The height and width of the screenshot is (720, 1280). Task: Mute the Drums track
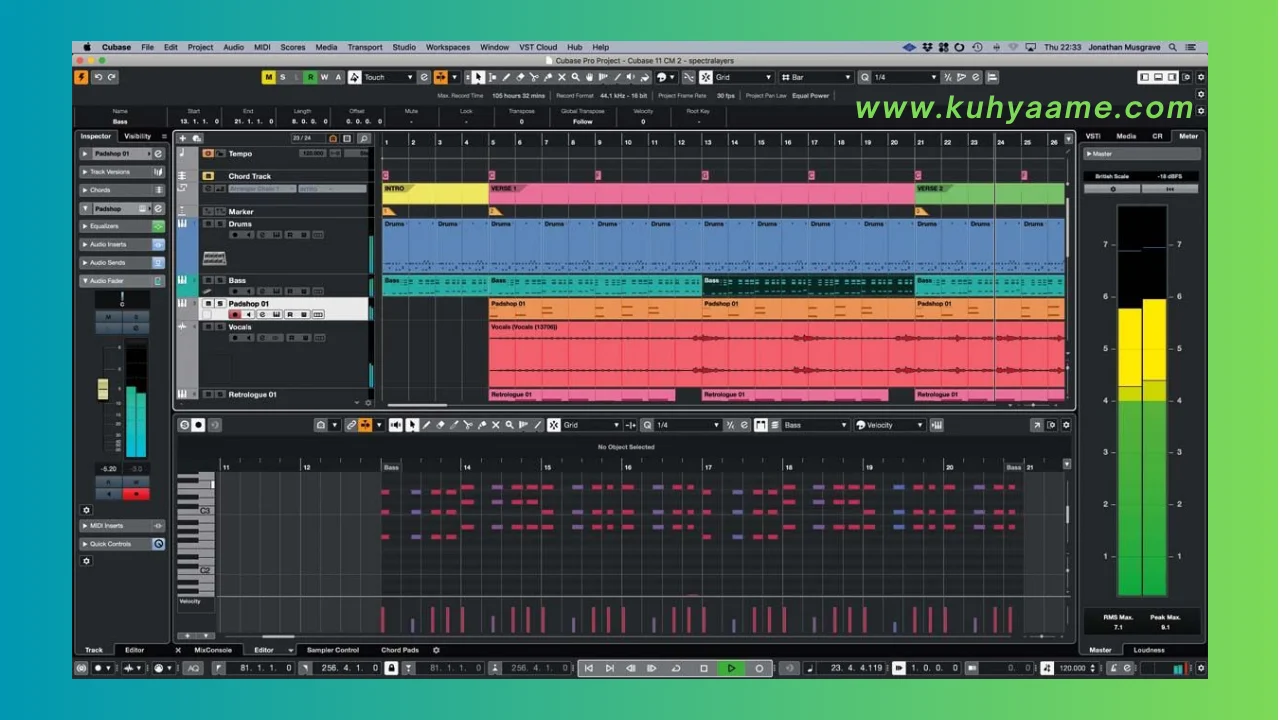tap(208, 224)
